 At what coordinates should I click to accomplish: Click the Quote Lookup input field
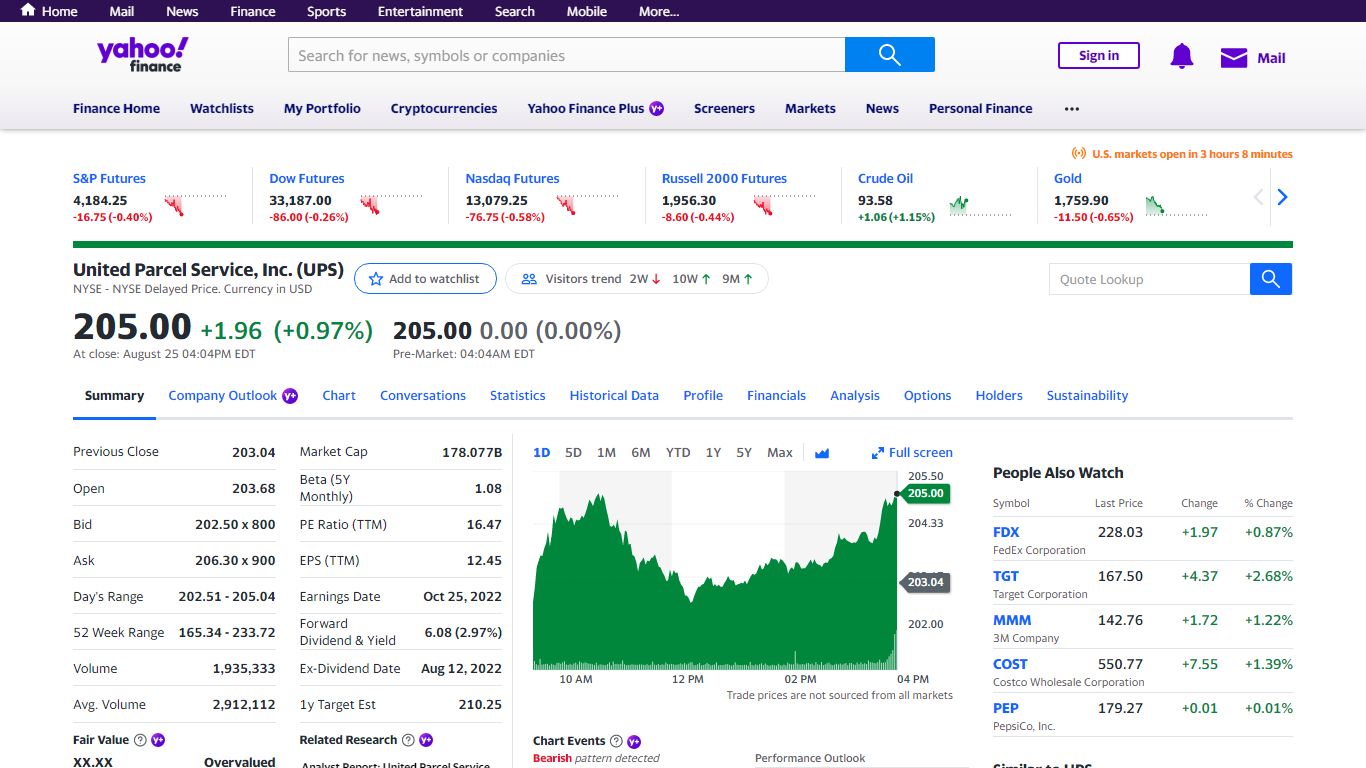(x=1149, y=279)
